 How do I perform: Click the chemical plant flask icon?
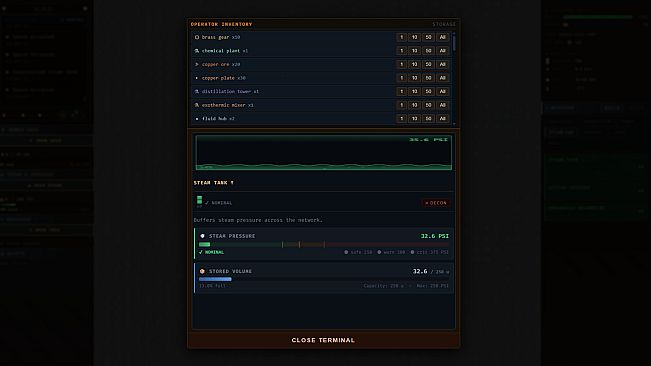197,51
